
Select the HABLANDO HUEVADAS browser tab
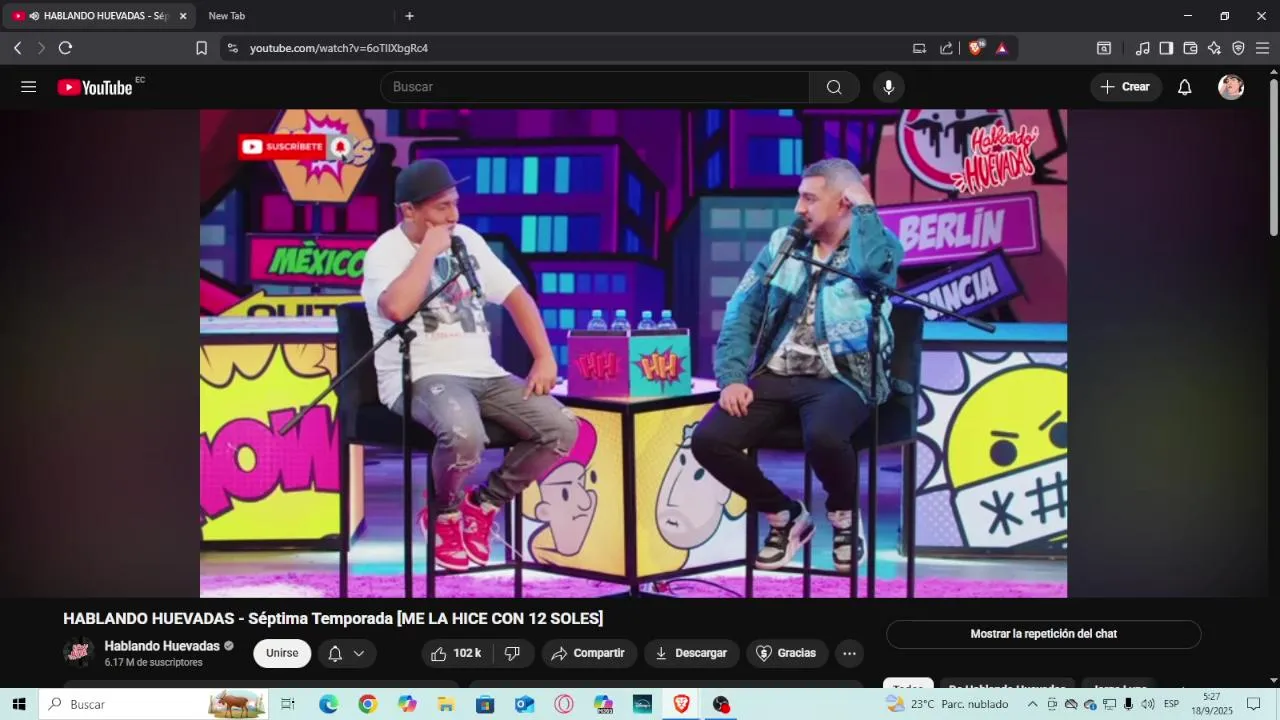98,16
